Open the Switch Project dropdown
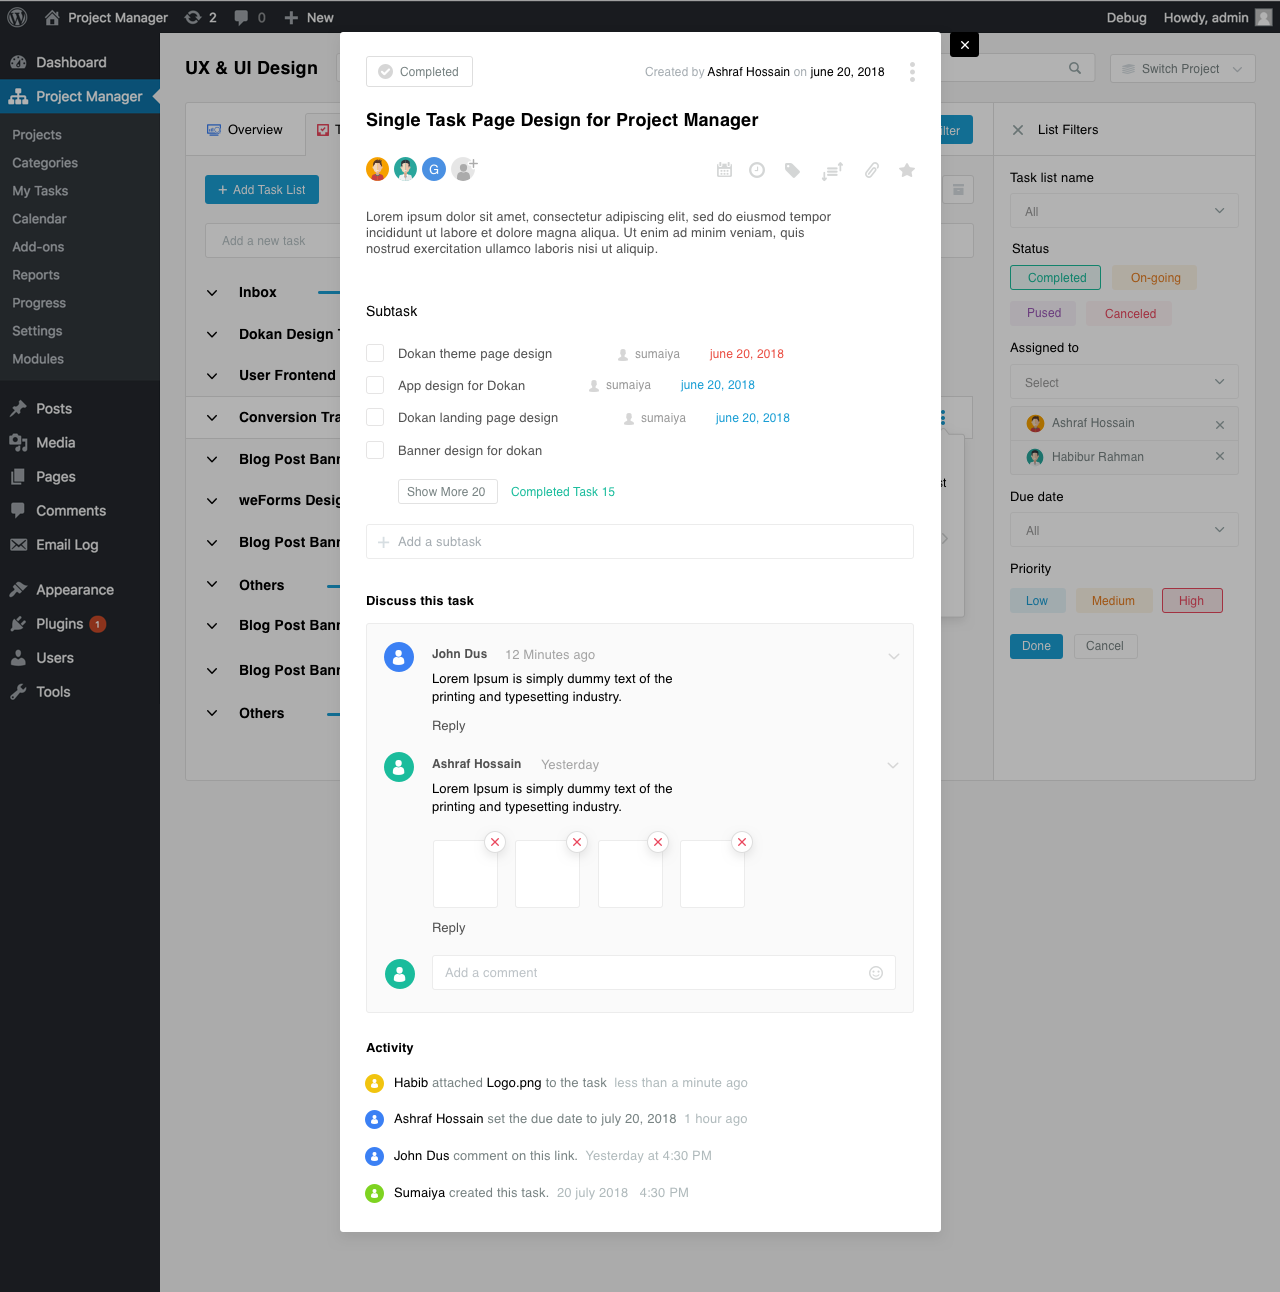The height and width of the screenshot is (1292, 1280). click(1182, 69)
